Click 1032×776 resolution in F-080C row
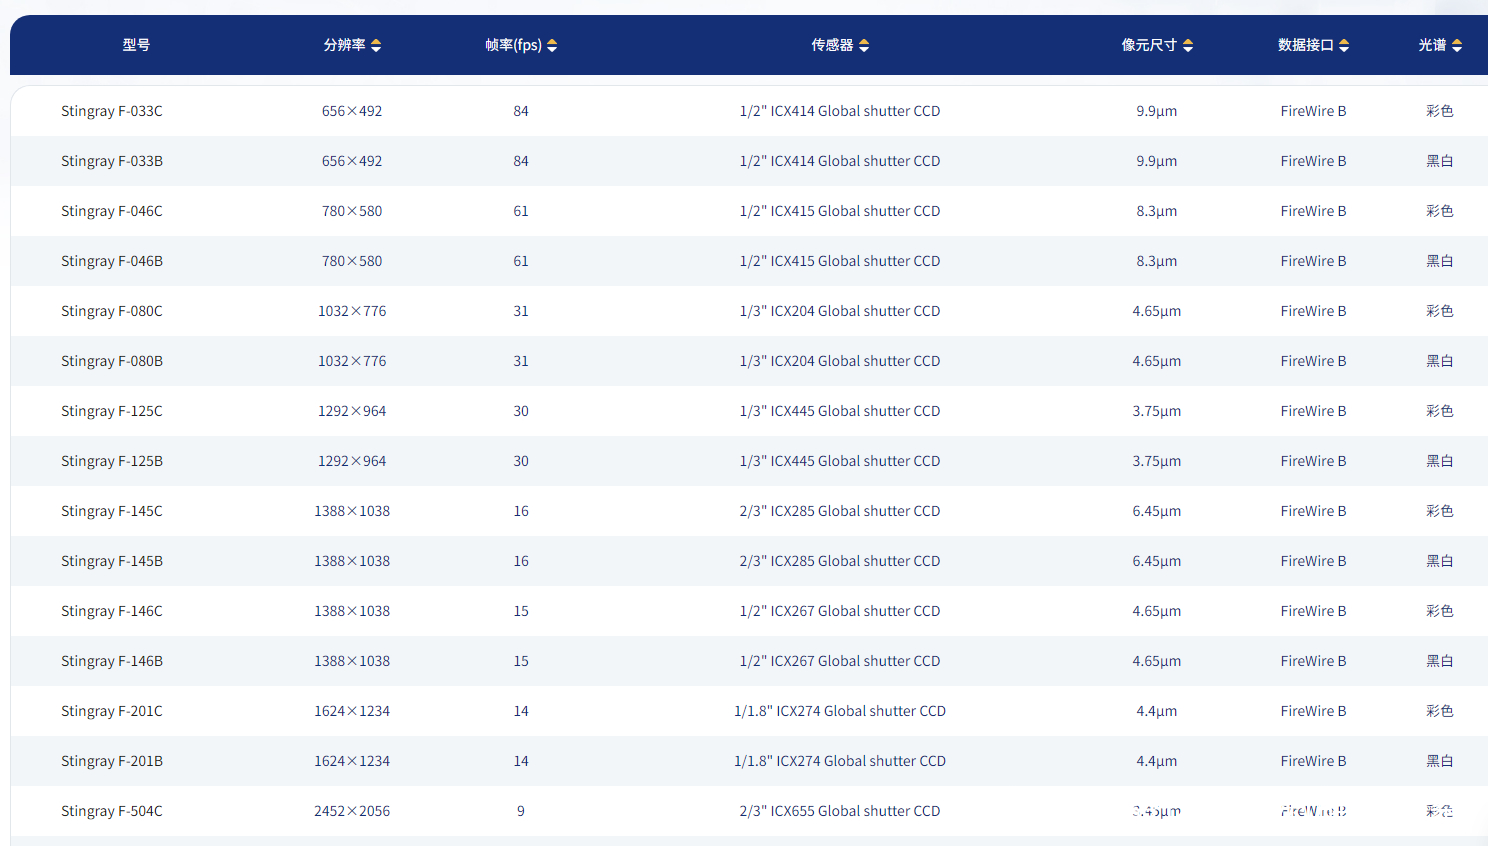 [x=352, y=311]
